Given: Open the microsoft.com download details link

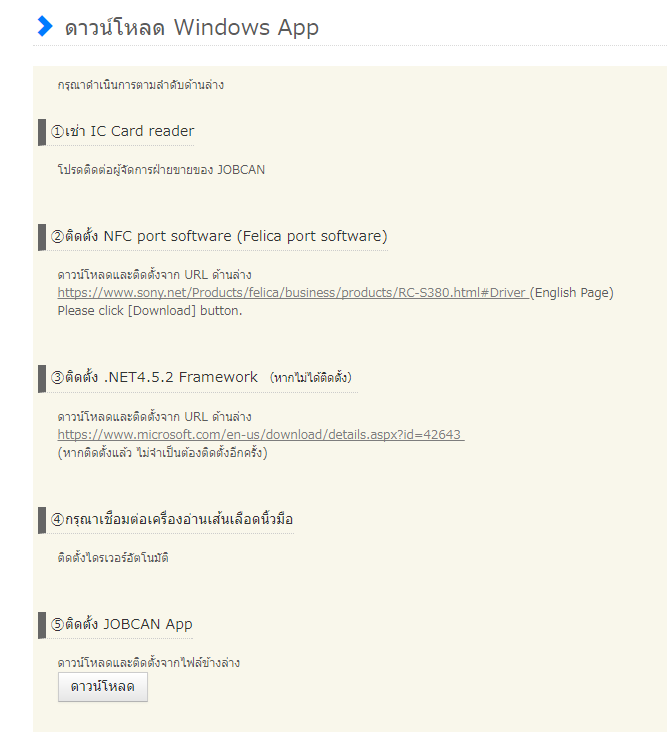Looking at the screenshot, I should (261, 435).
